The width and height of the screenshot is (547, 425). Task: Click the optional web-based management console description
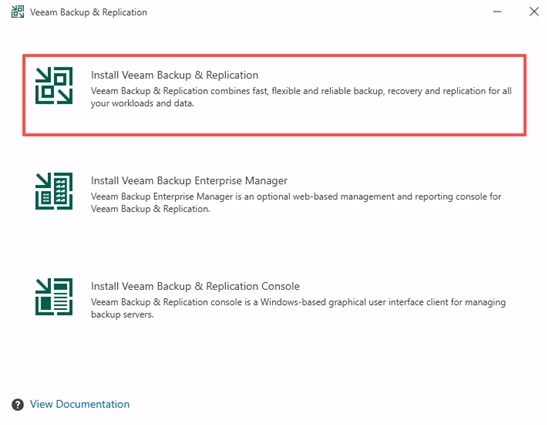click(296, 203)
